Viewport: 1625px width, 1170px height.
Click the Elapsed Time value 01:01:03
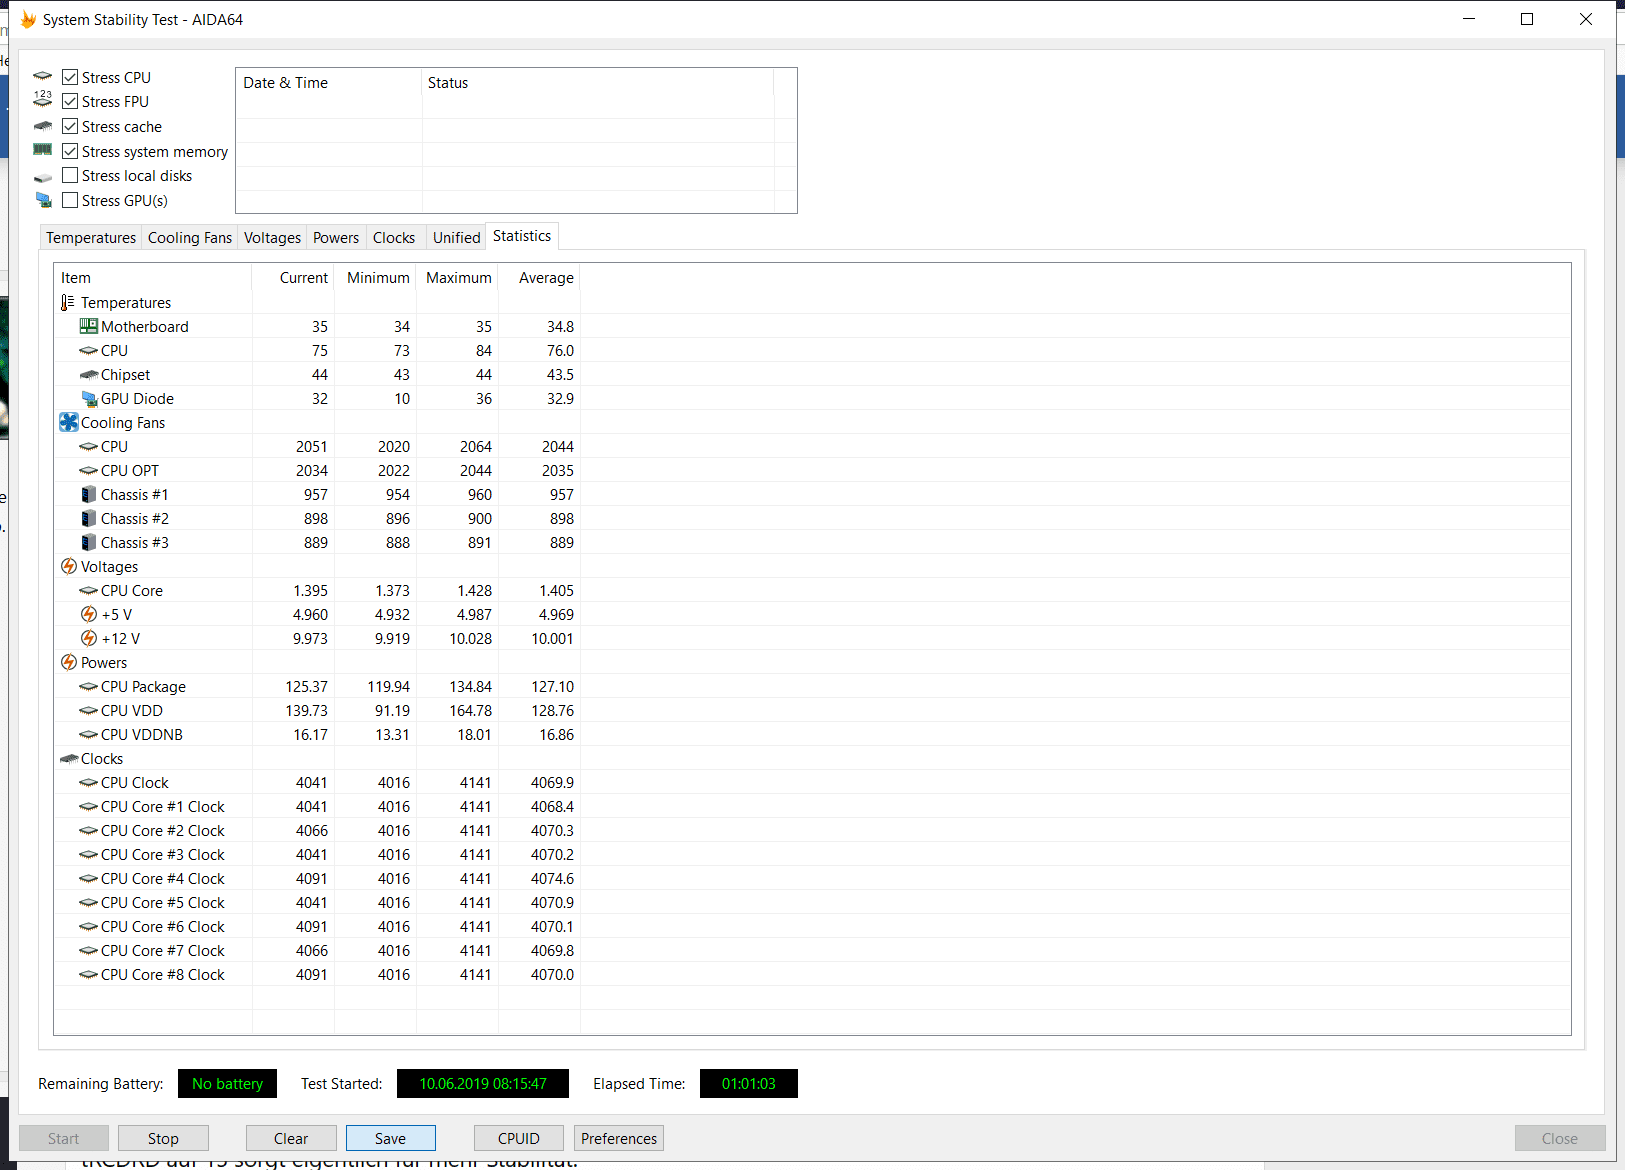click(749, 1083)
